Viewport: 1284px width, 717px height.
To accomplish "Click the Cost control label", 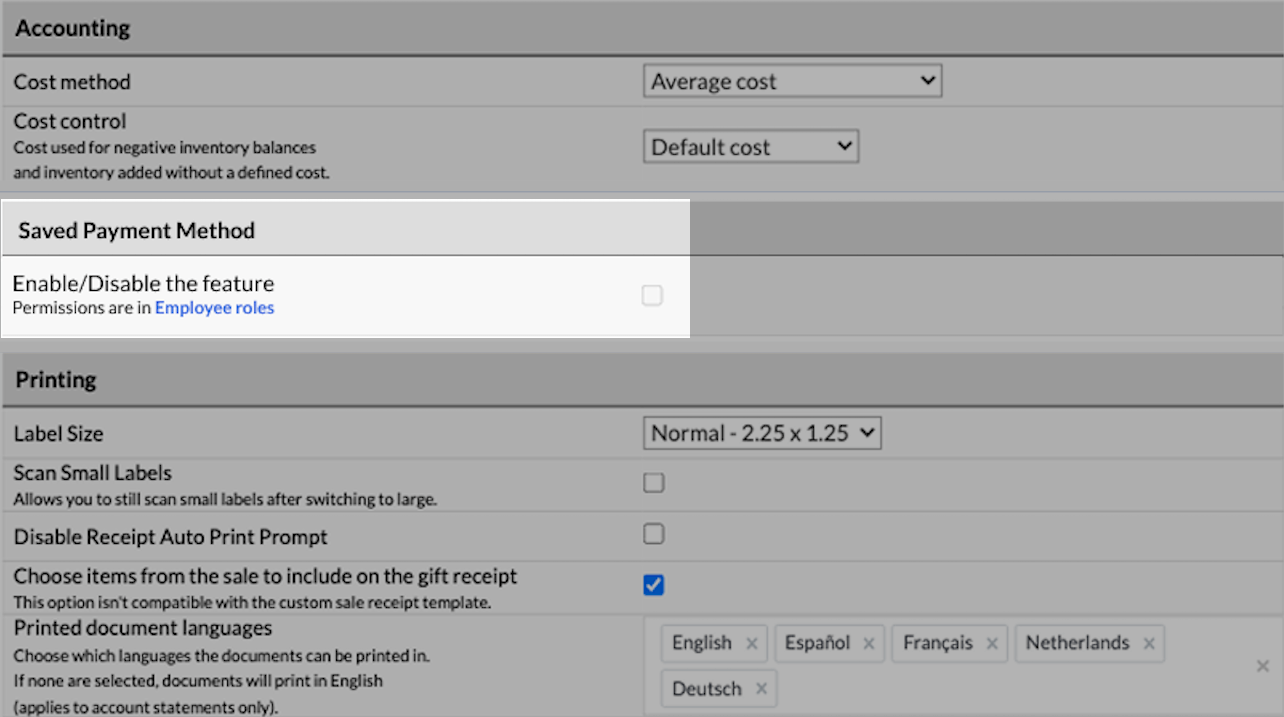I will [70, 122].
